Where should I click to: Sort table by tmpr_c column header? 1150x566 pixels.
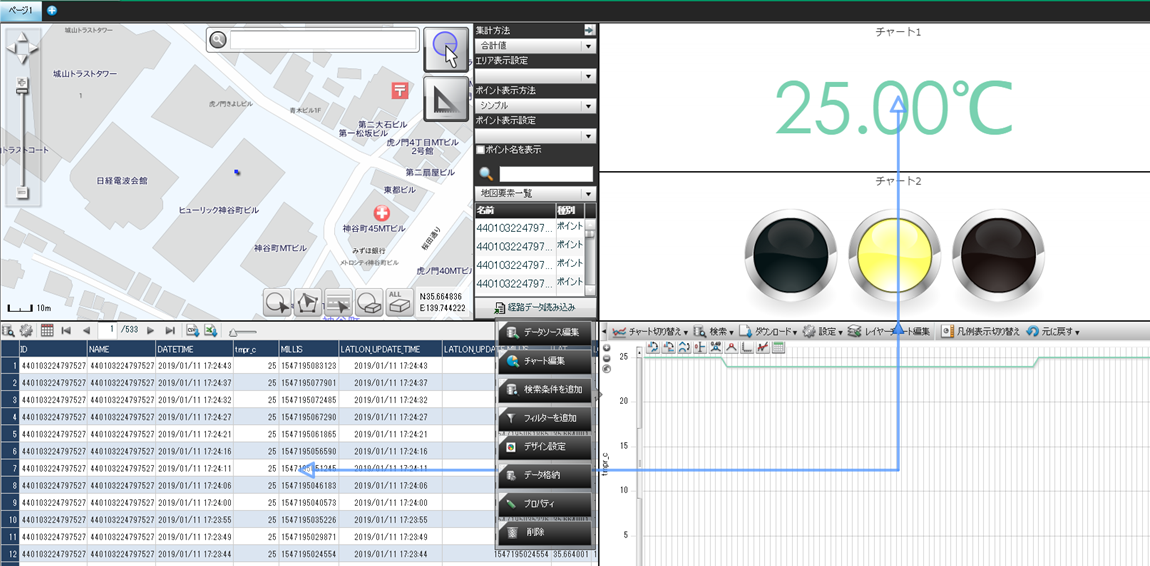click(255, 349)
